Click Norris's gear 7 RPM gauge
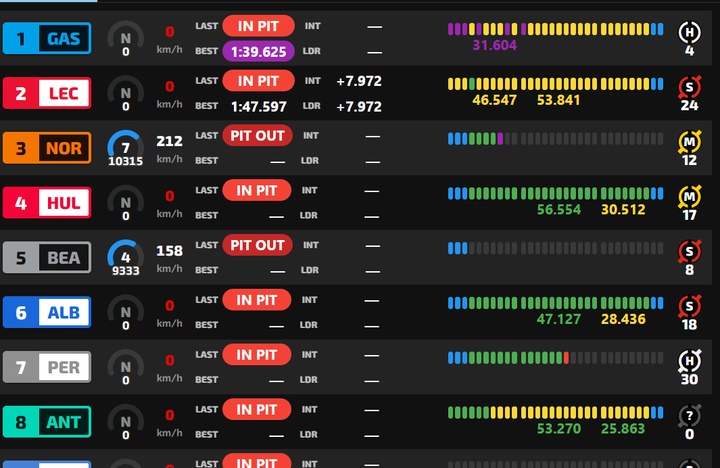This screenshot has height=468, width=720. 125,147
